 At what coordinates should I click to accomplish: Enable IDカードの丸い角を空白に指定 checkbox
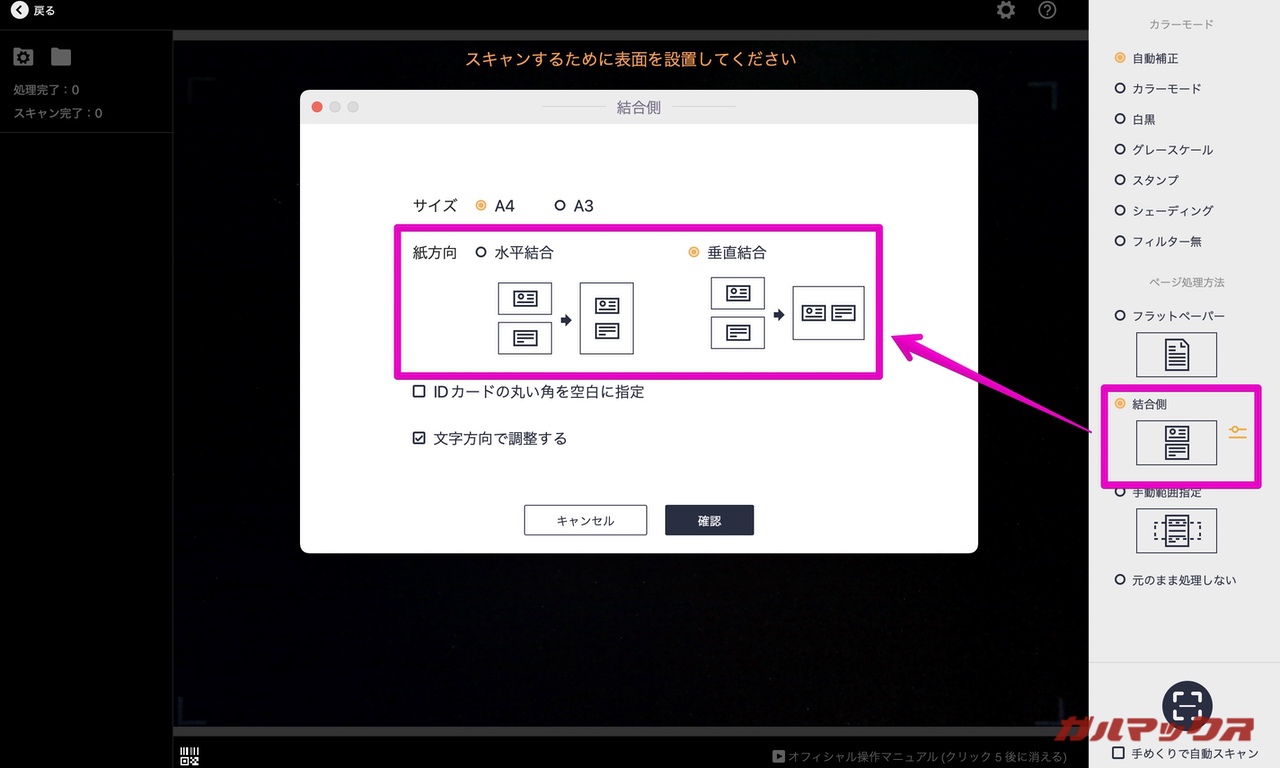[420, 392]
